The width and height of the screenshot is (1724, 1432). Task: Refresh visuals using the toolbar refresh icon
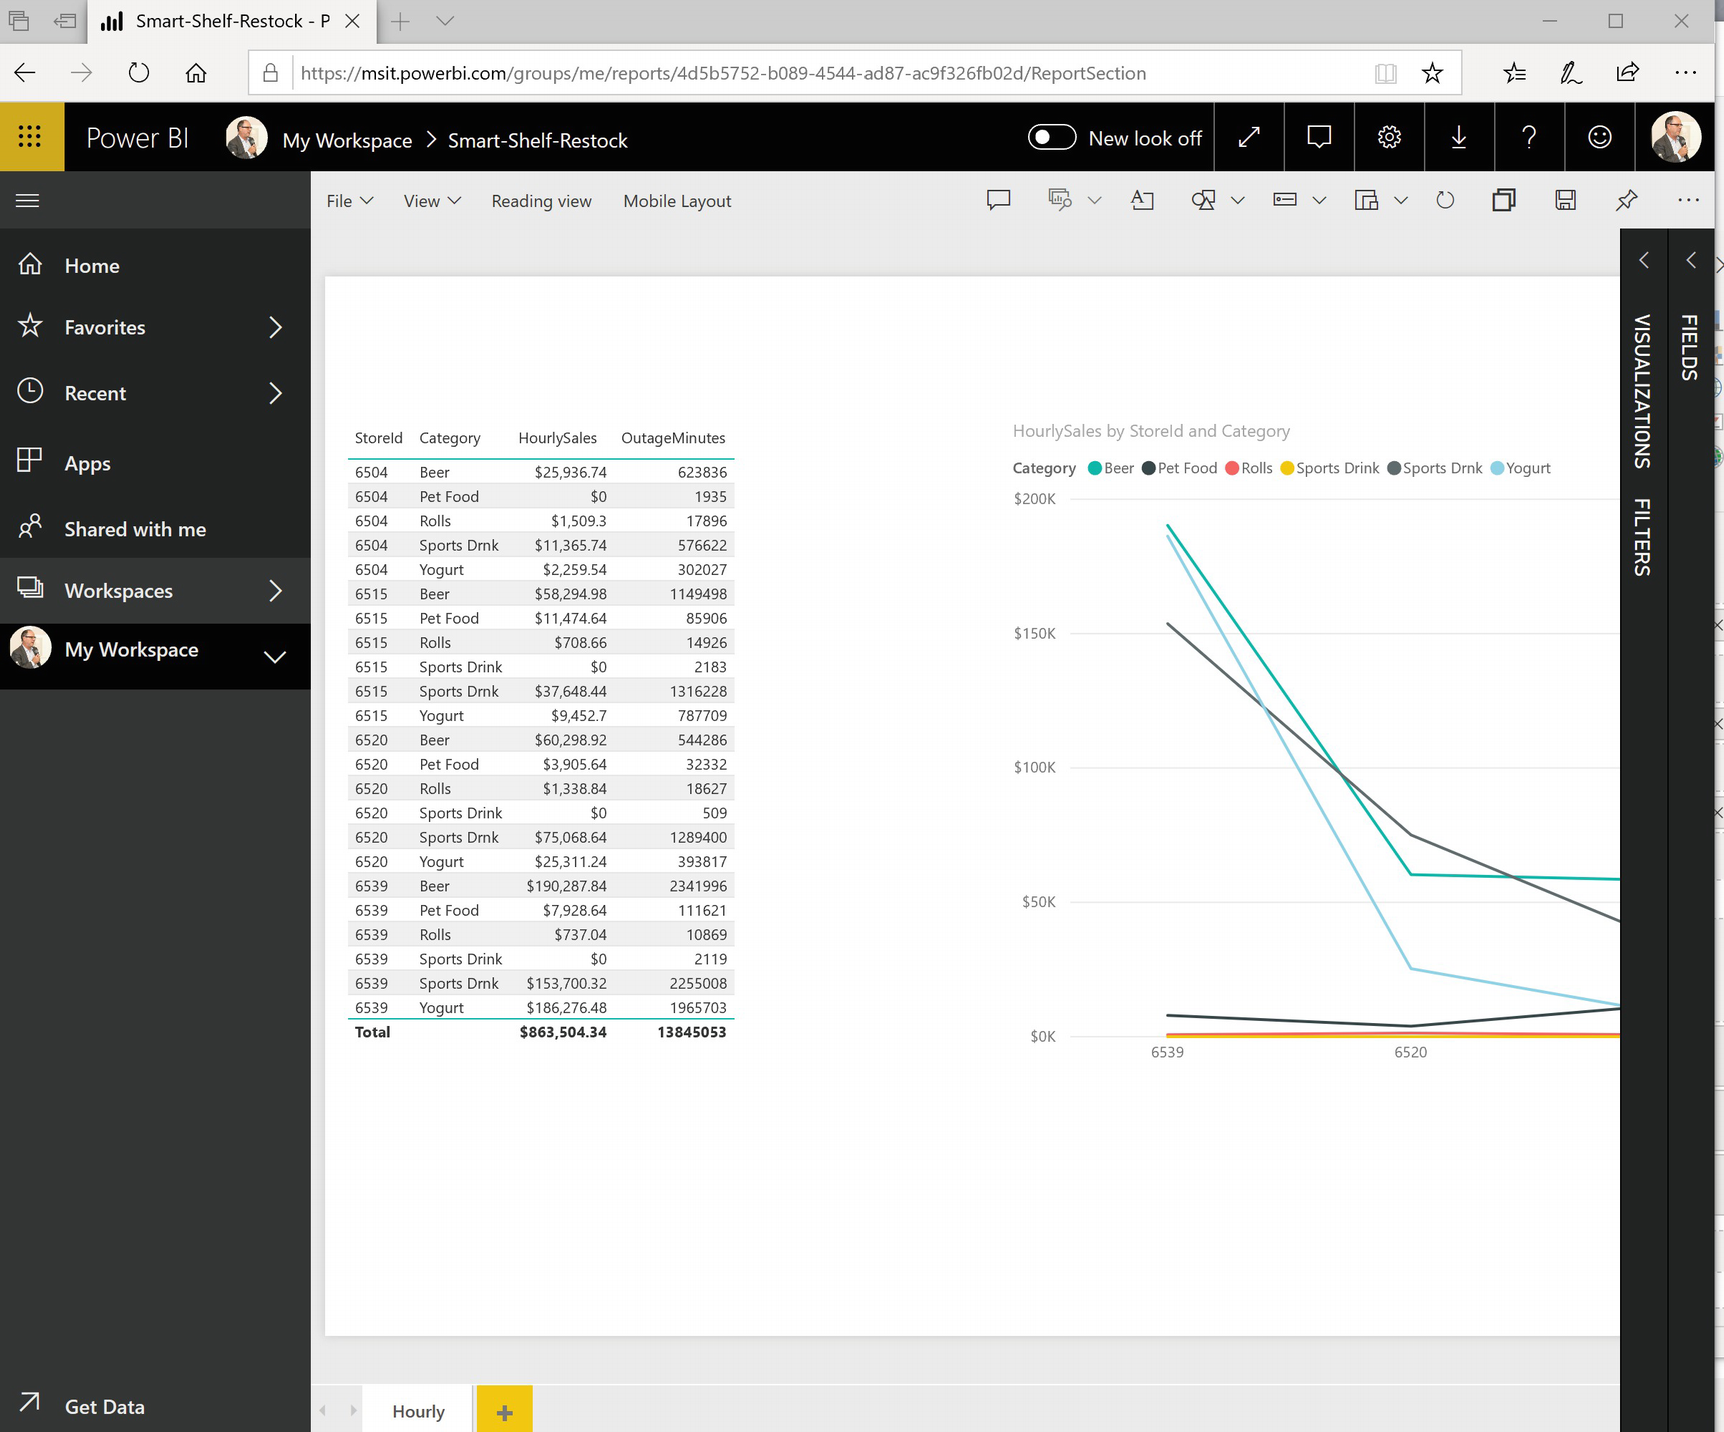[1445, 201]
